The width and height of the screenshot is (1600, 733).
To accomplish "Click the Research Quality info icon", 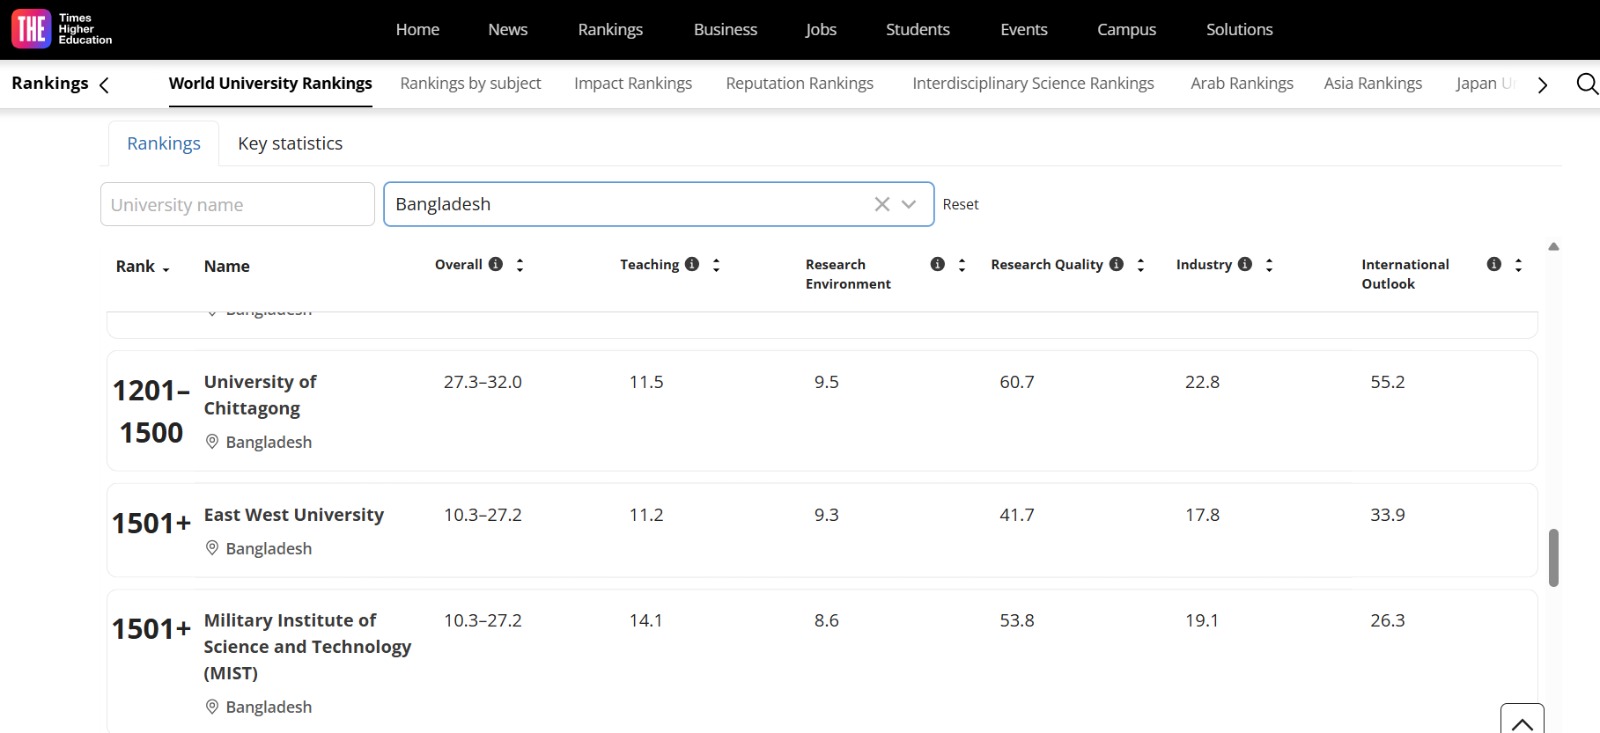I will [x=1116, y=264].
